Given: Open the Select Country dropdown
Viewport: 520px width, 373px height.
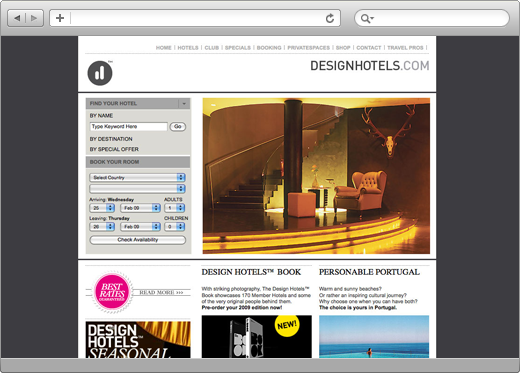Looking at the screenshot, I should (137, 178).
